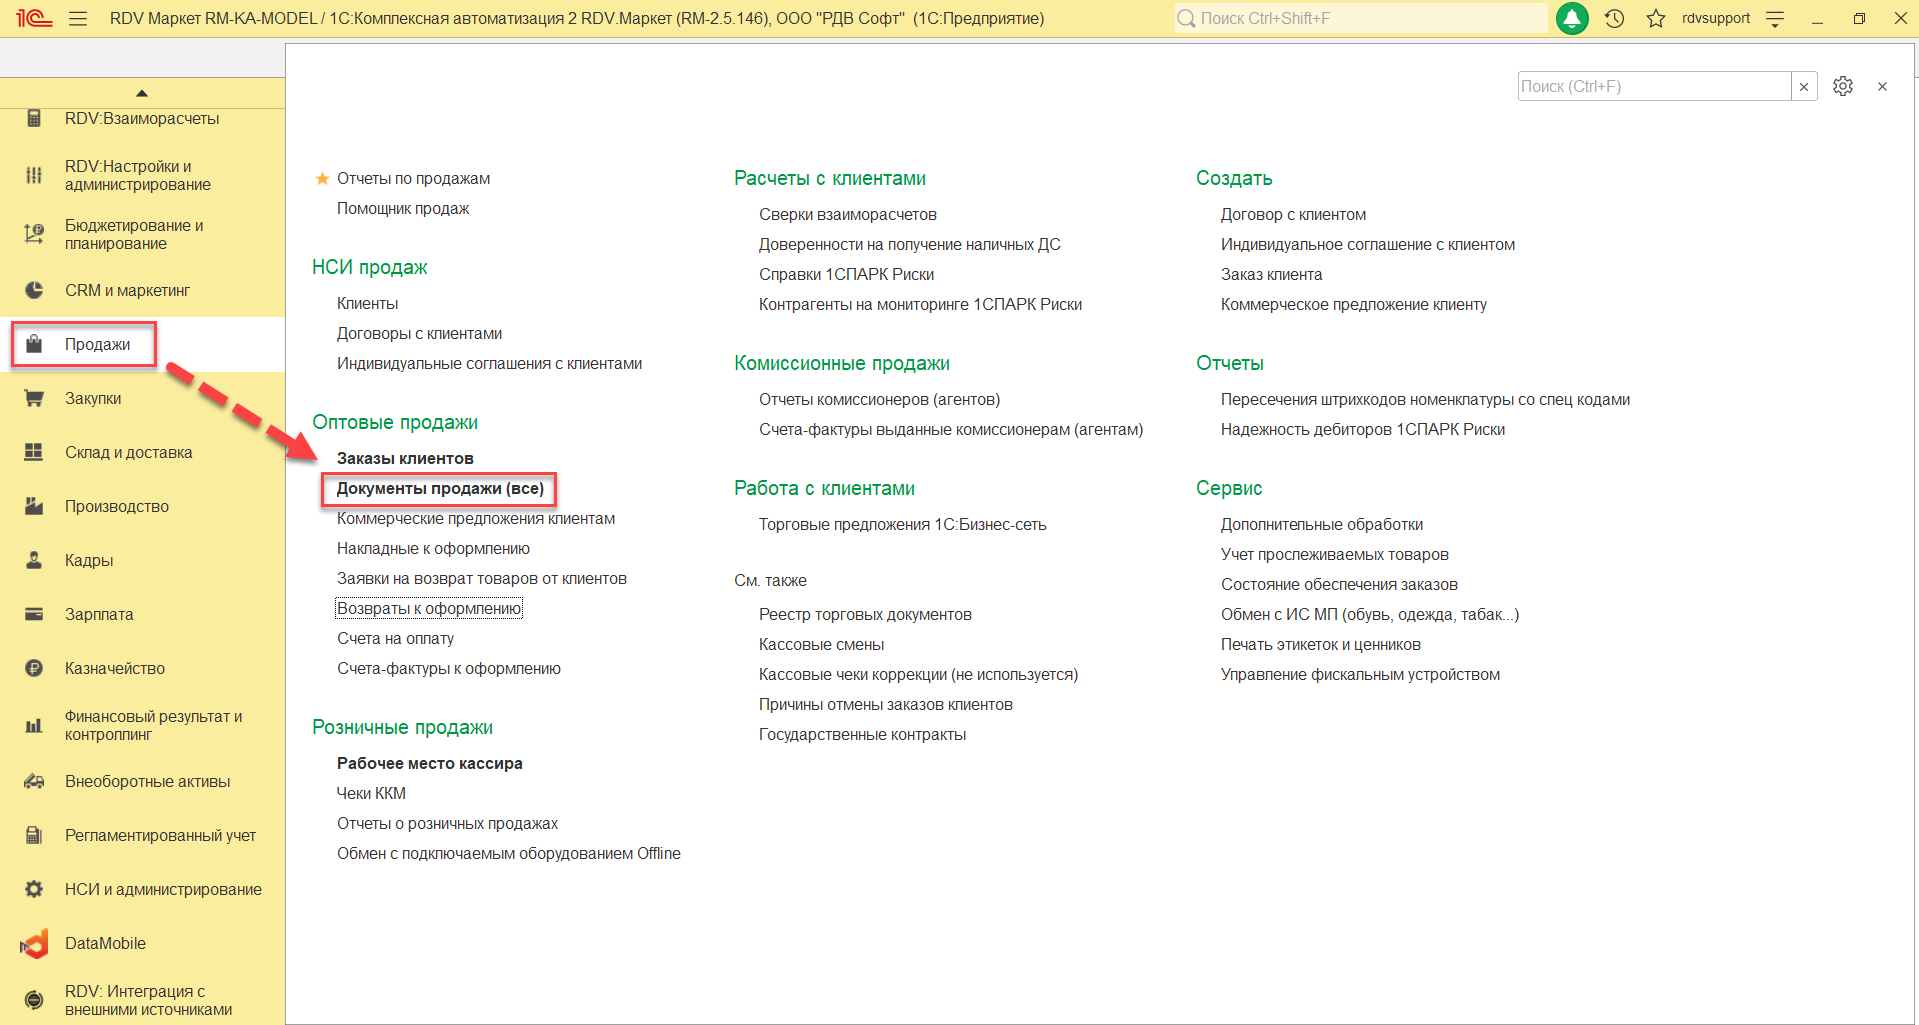Create Коммерческое предложение клиенту
The image size is (1919, 1025).
[1353, 304]
